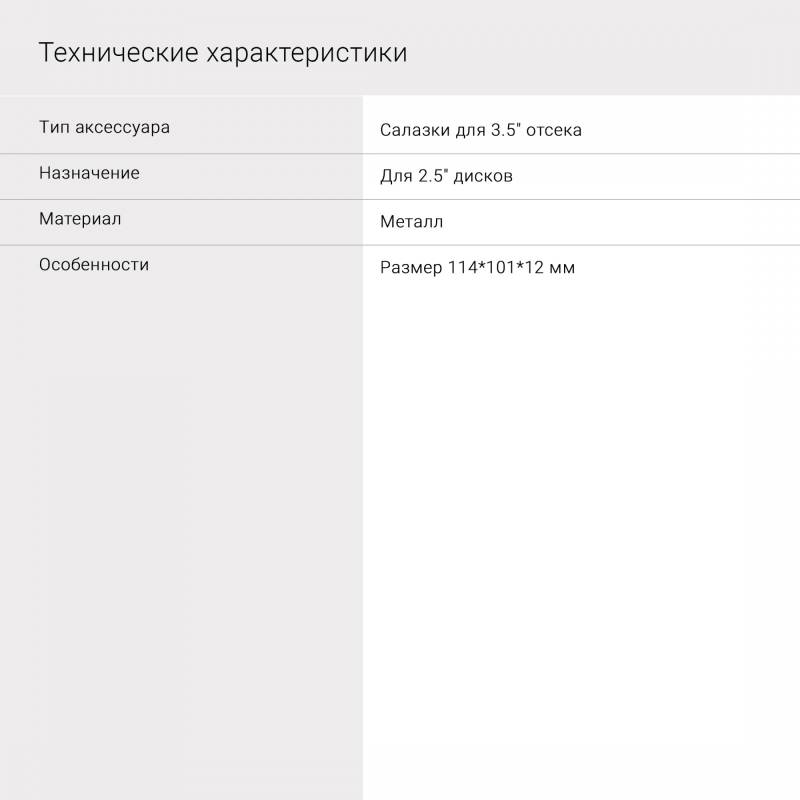Click the 'Назначение' row label
This screenshot has height=800, width=800.
[x=89, y=173]
